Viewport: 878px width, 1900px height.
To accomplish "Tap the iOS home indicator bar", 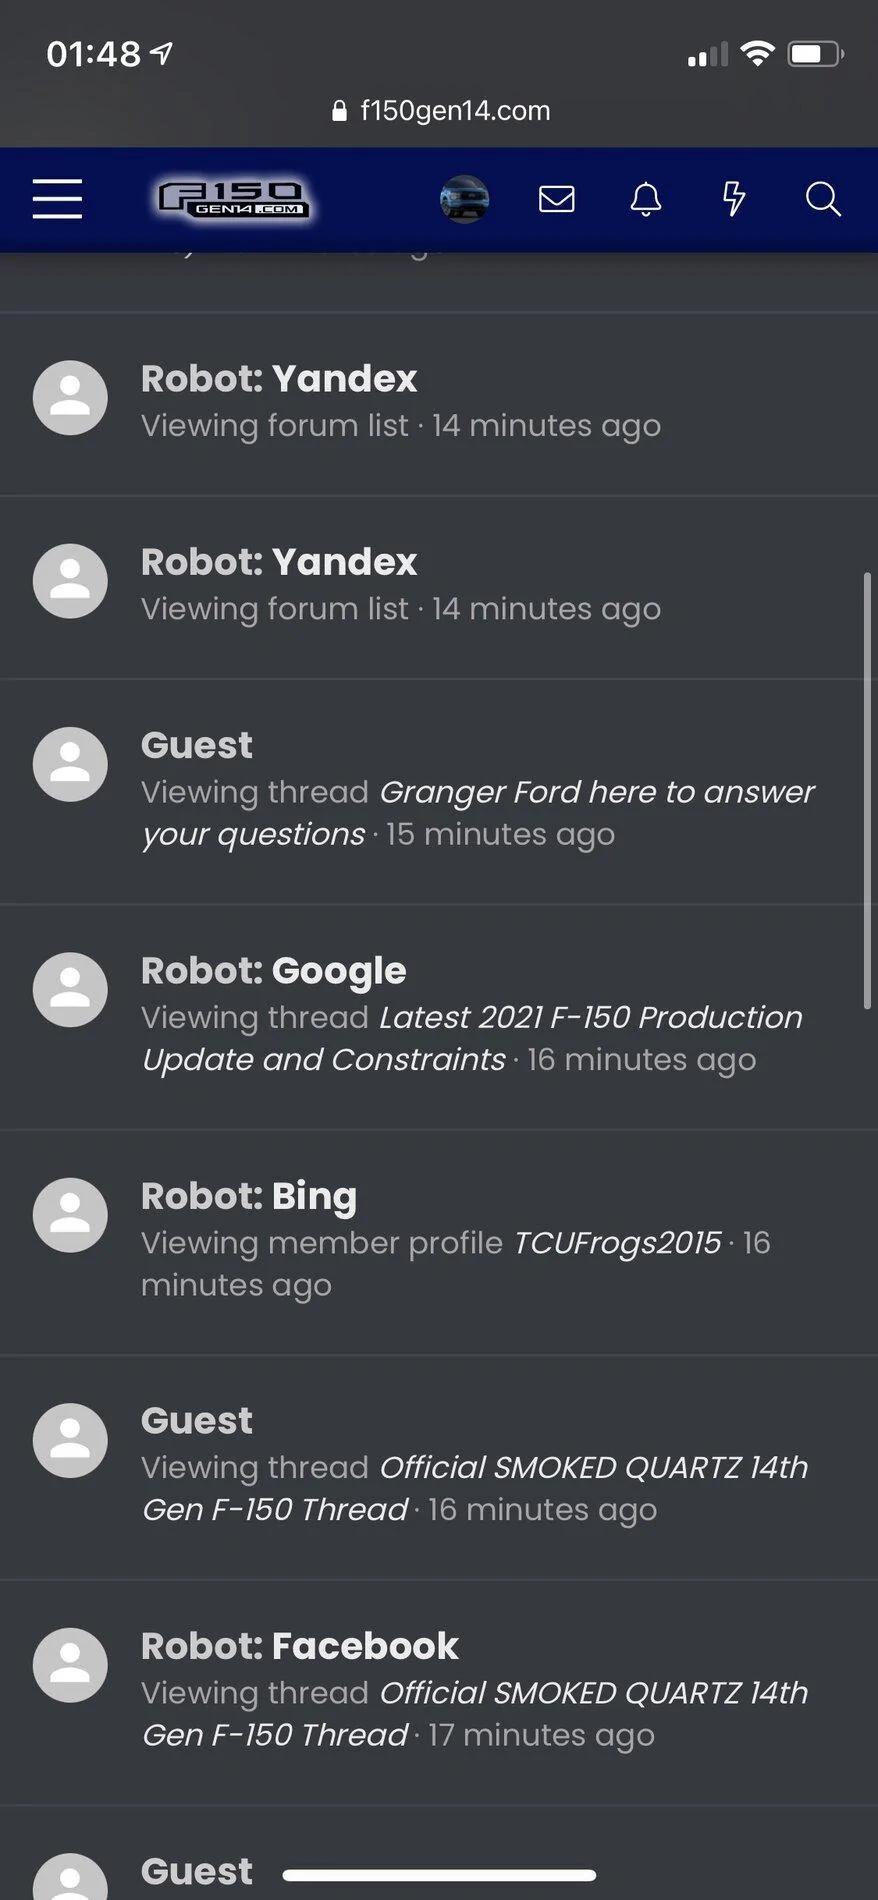I will click(439, 1875).
